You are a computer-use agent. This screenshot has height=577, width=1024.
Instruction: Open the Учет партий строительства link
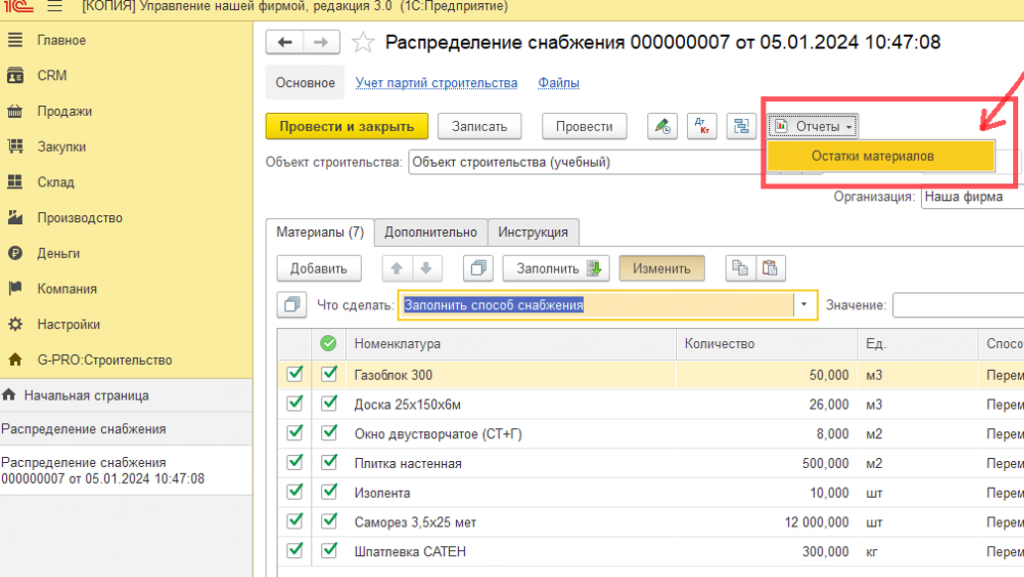point(436,83)
